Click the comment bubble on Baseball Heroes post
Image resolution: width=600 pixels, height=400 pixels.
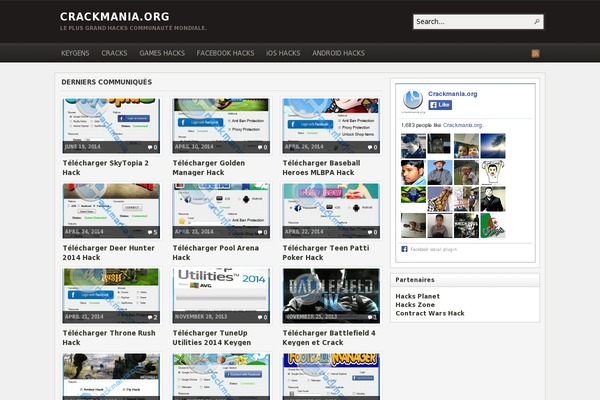370,147
